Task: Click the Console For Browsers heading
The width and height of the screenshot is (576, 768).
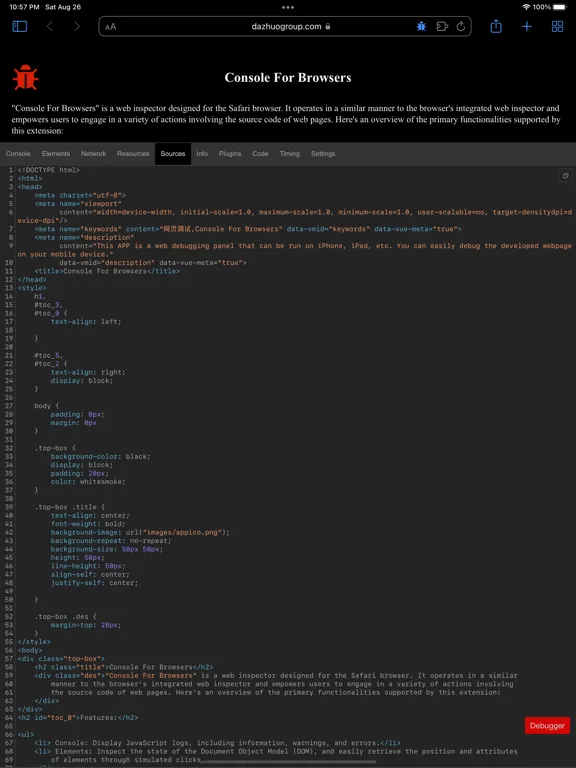Action: [288, 77]
